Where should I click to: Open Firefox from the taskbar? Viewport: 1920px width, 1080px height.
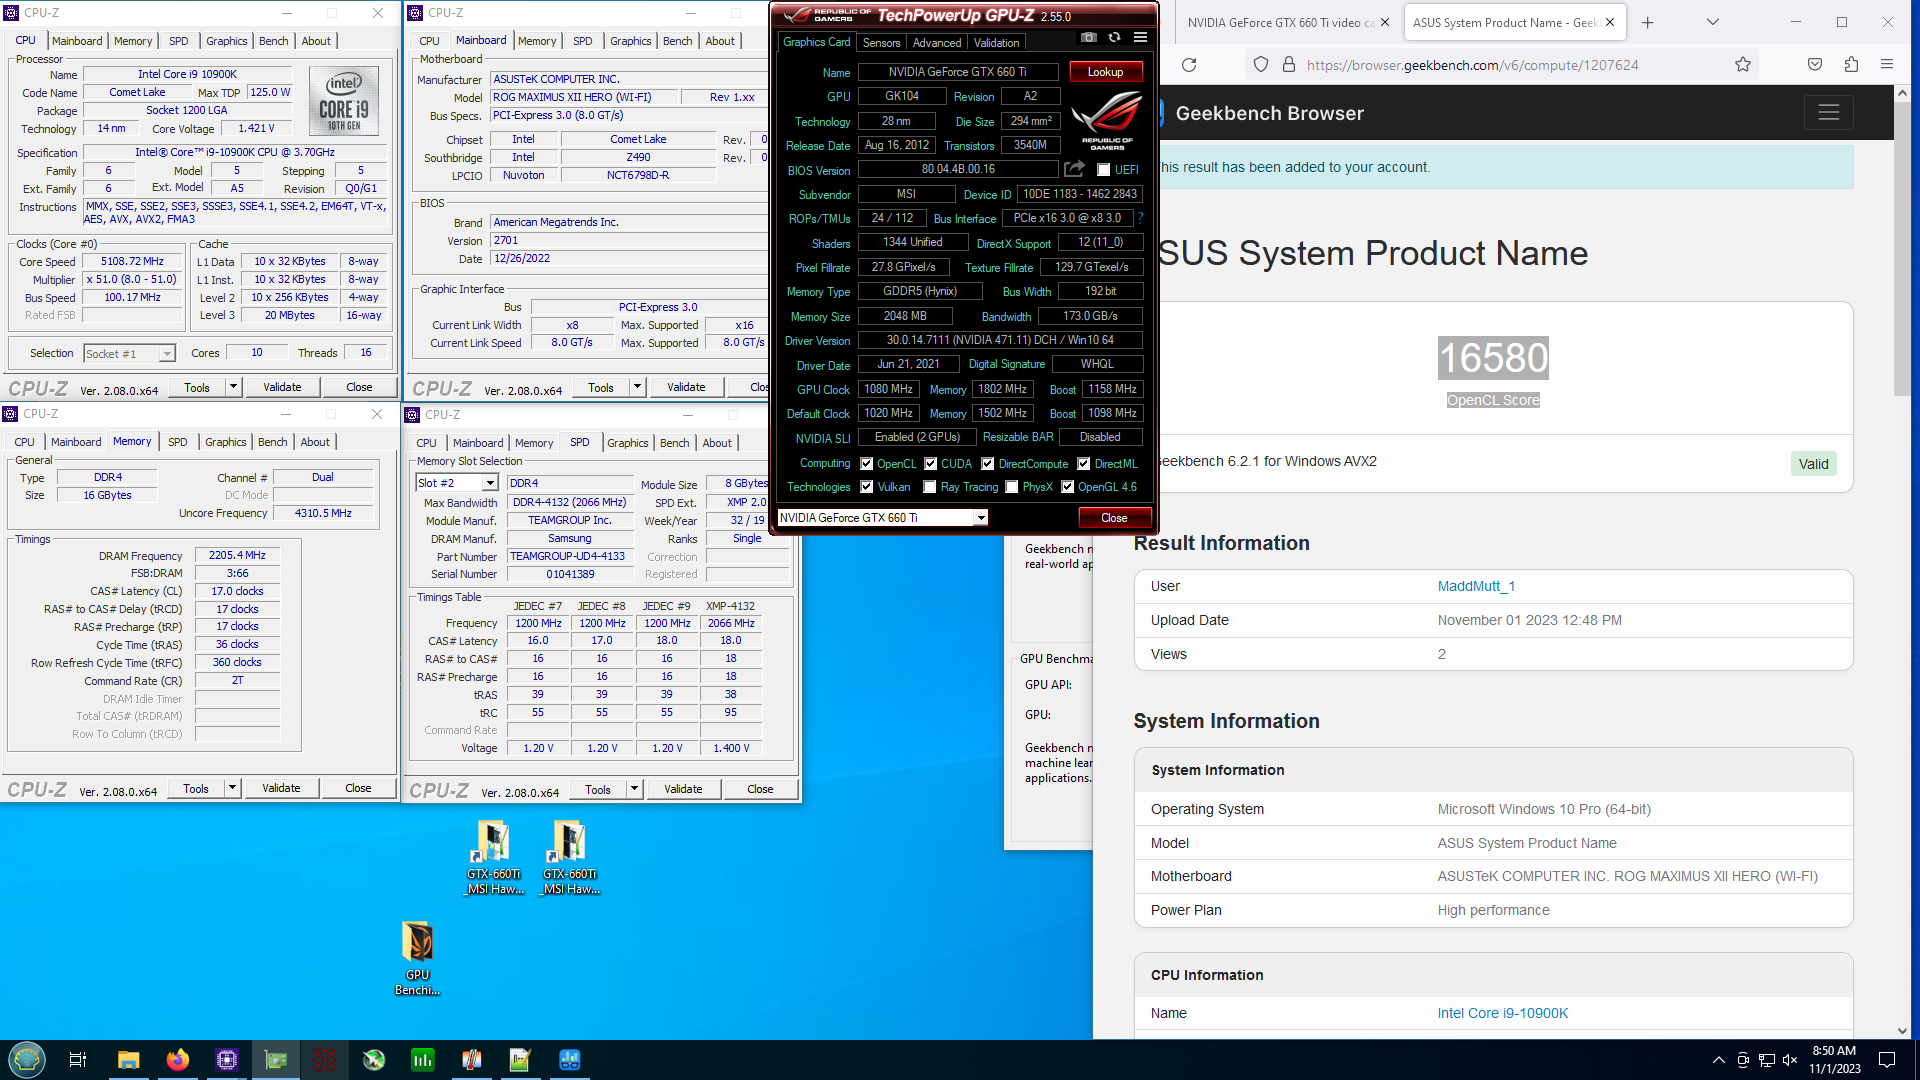[x=178, y=1060]
